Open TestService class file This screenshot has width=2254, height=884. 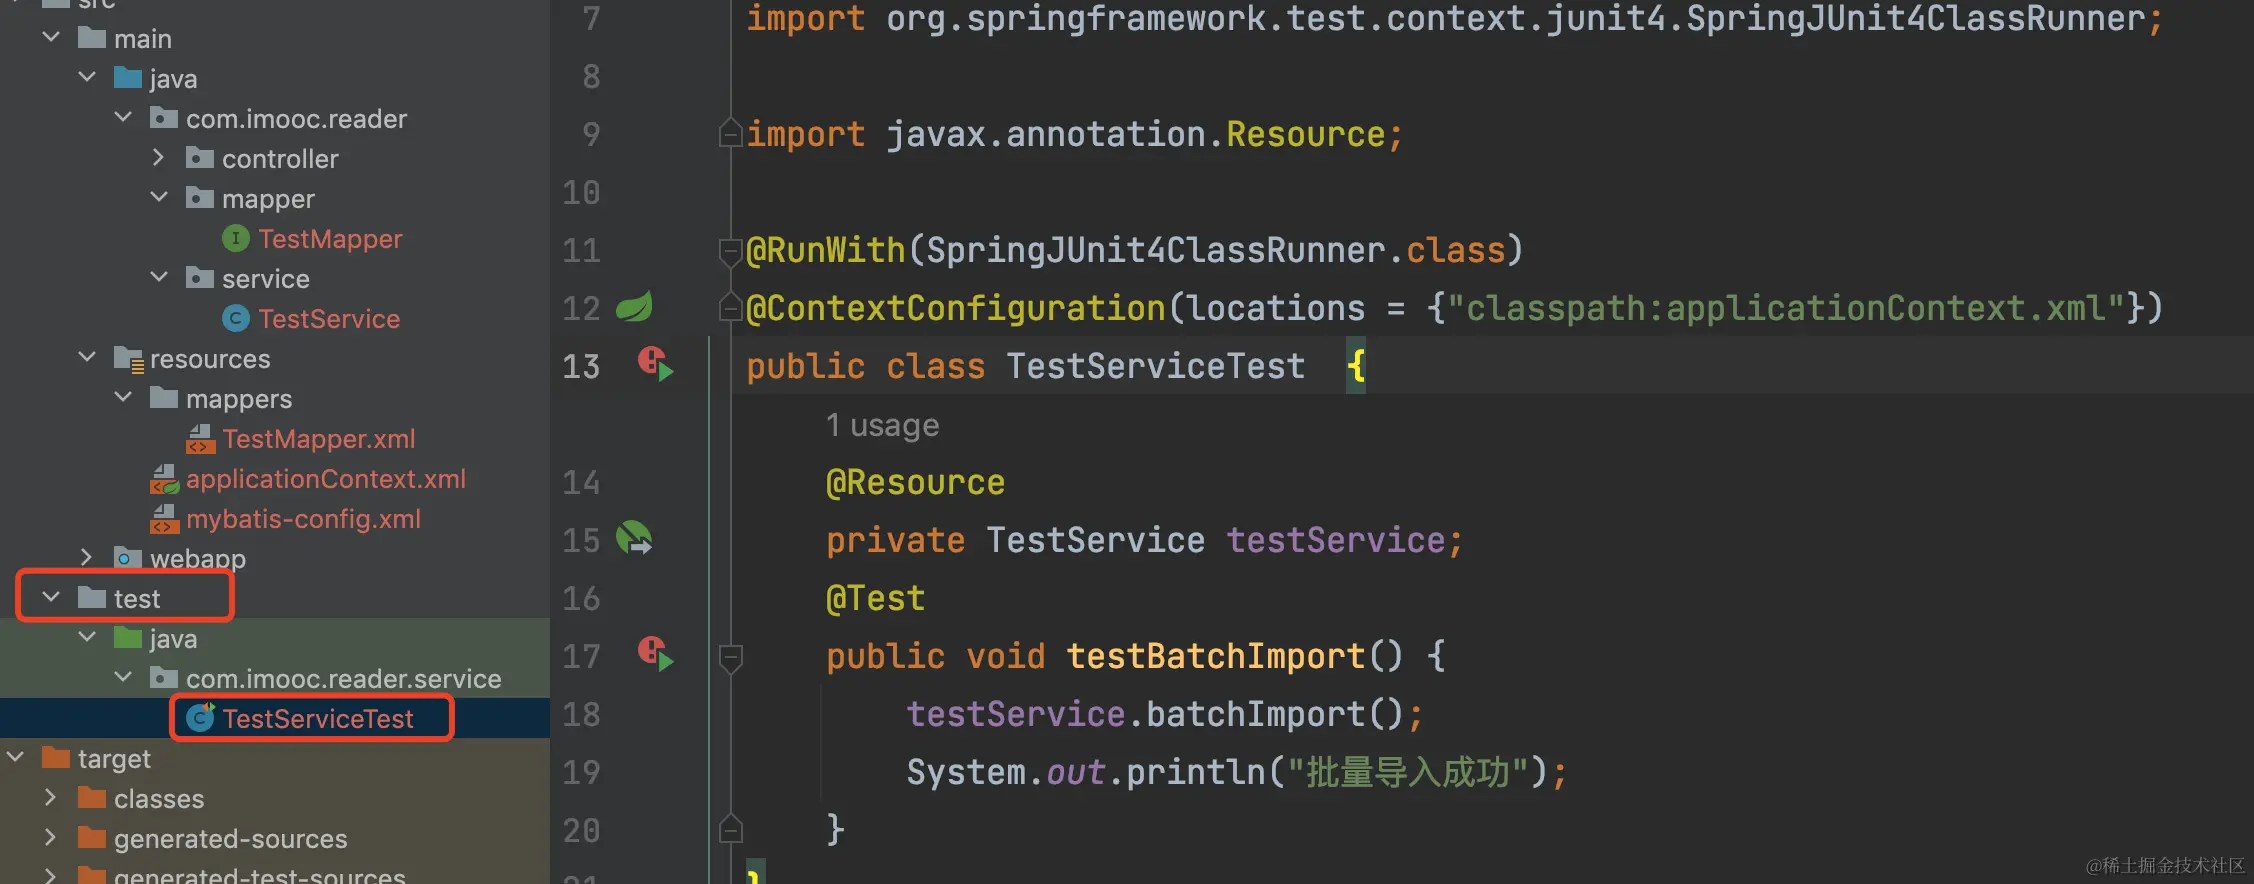(328, 319)
